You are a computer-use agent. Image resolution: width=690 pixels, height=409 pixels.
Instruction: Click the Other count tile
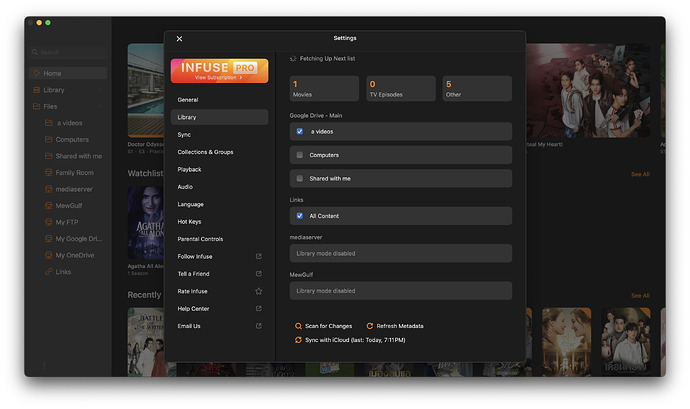pyautogui.click(x=477, y=88)
